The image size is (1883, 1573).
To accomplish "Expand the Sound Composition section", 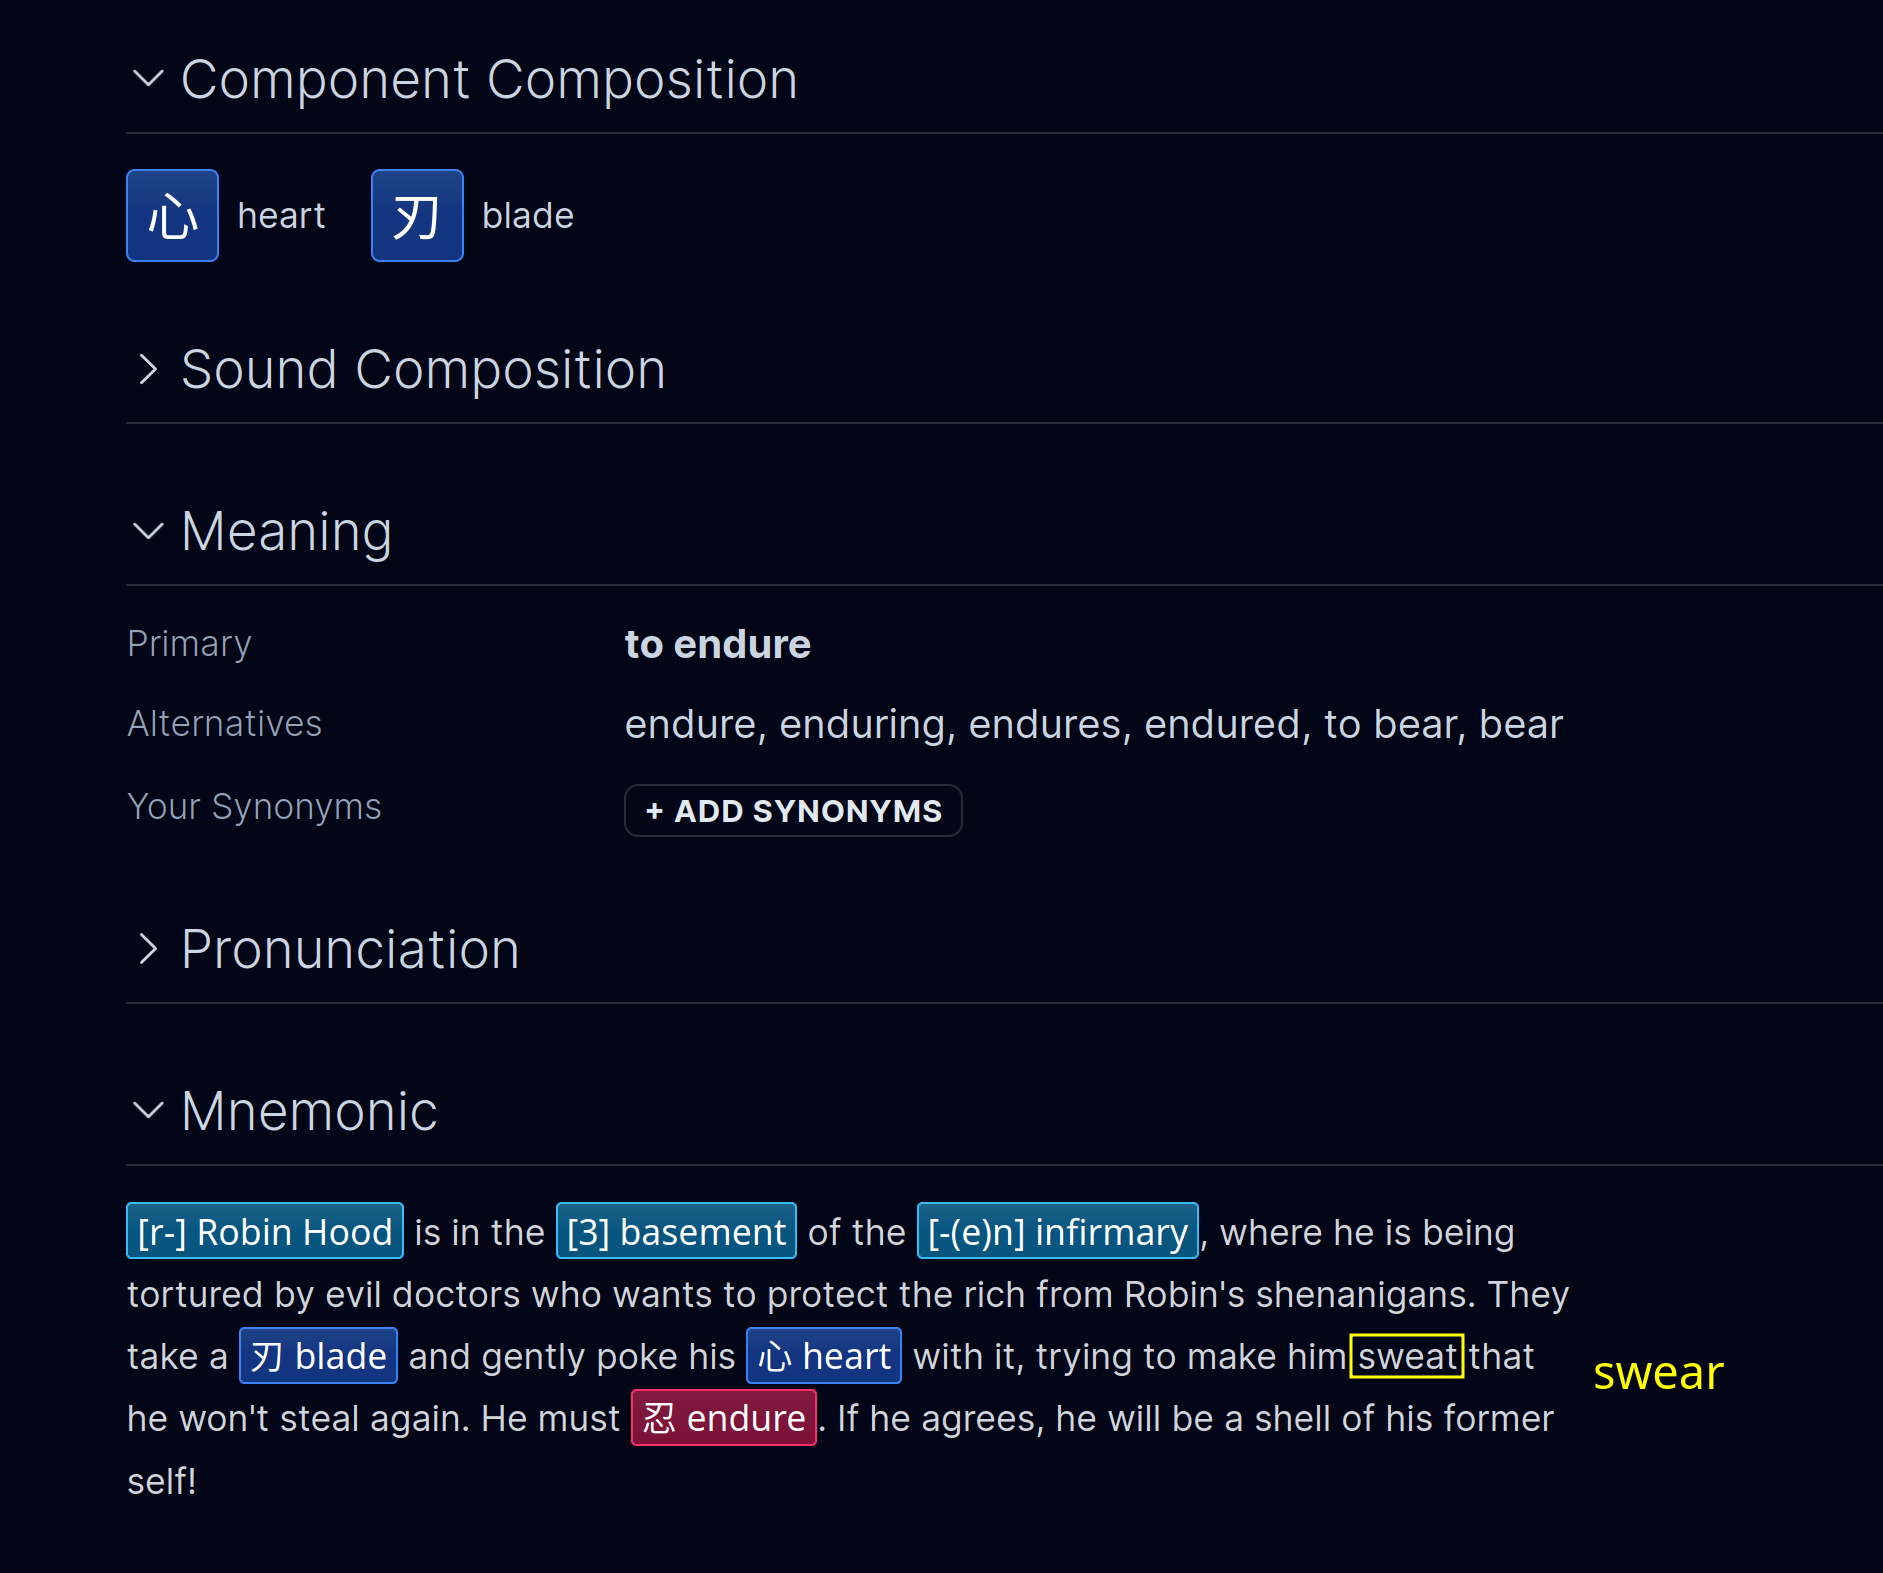I will click(148, 369).
